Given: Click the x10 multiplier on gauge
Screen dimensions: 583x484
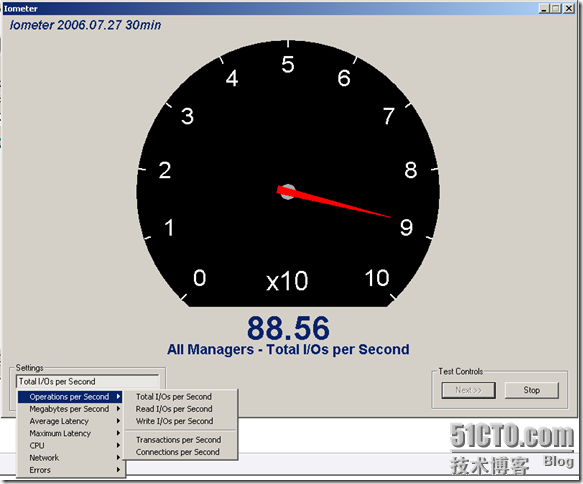Looking at the screenshot, I should [287, 281].
